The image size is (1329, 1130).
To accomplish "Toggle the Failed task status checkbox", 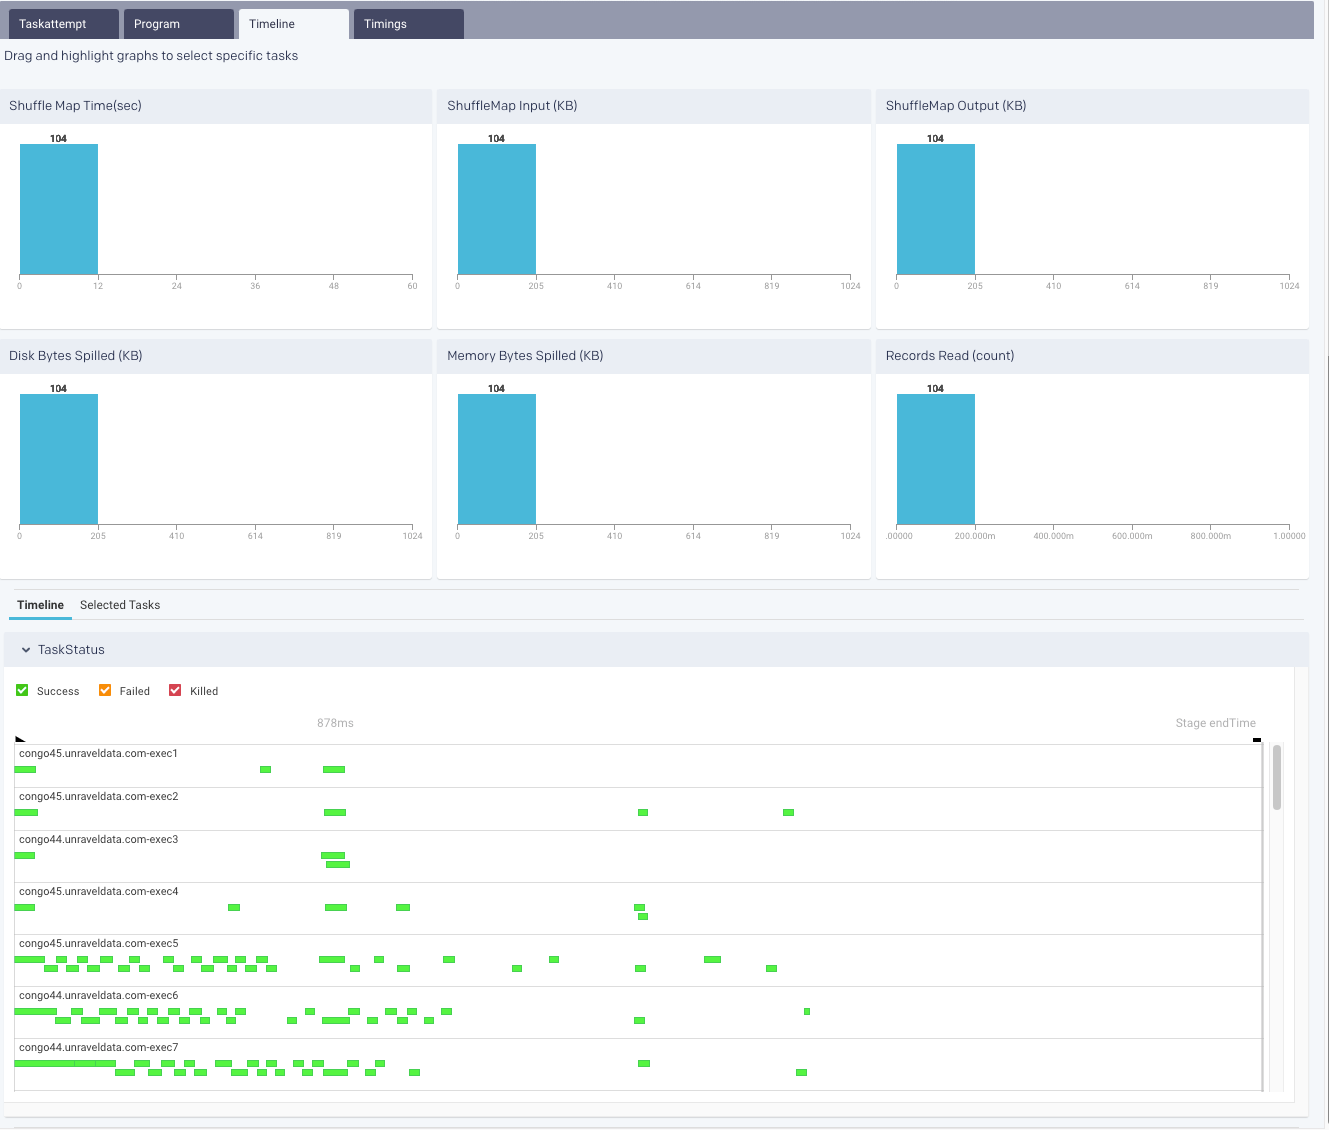I will pyautogui.click(x=105, y=690).
